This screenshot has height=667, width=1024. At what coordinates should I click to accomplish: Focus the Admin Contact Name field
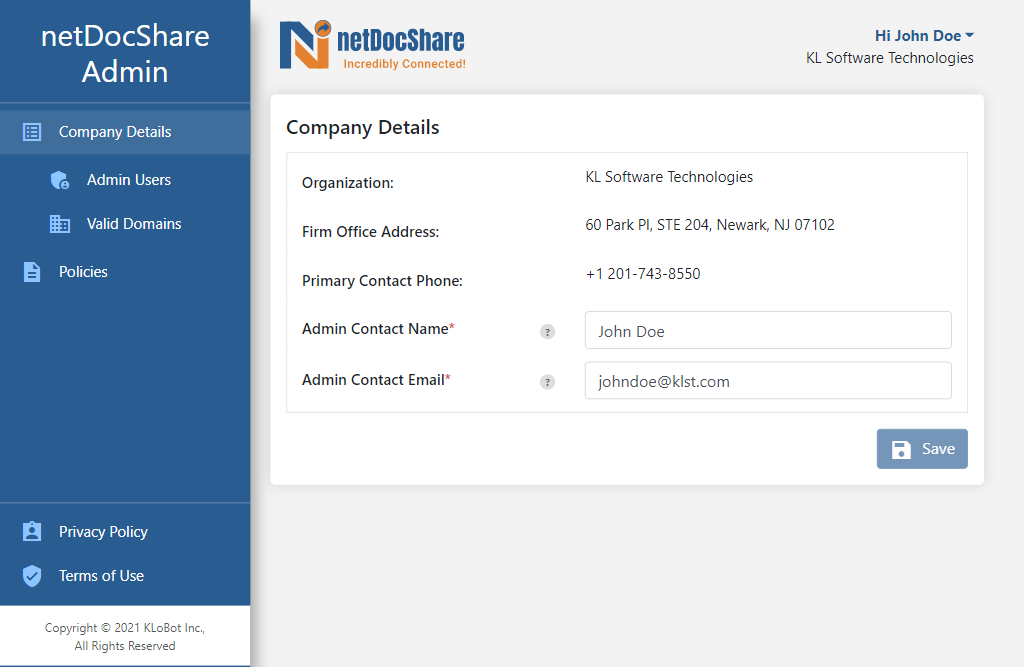click(x=768, y=330)
